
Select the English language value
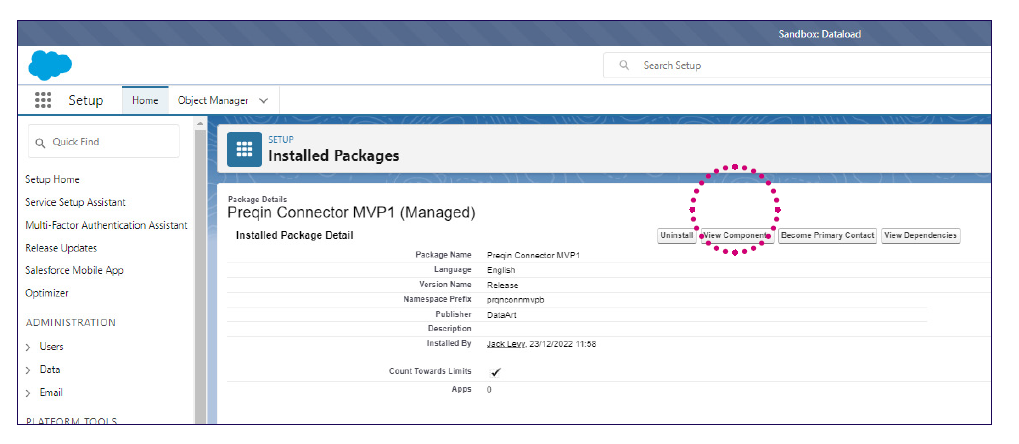[x=500, y=270]
